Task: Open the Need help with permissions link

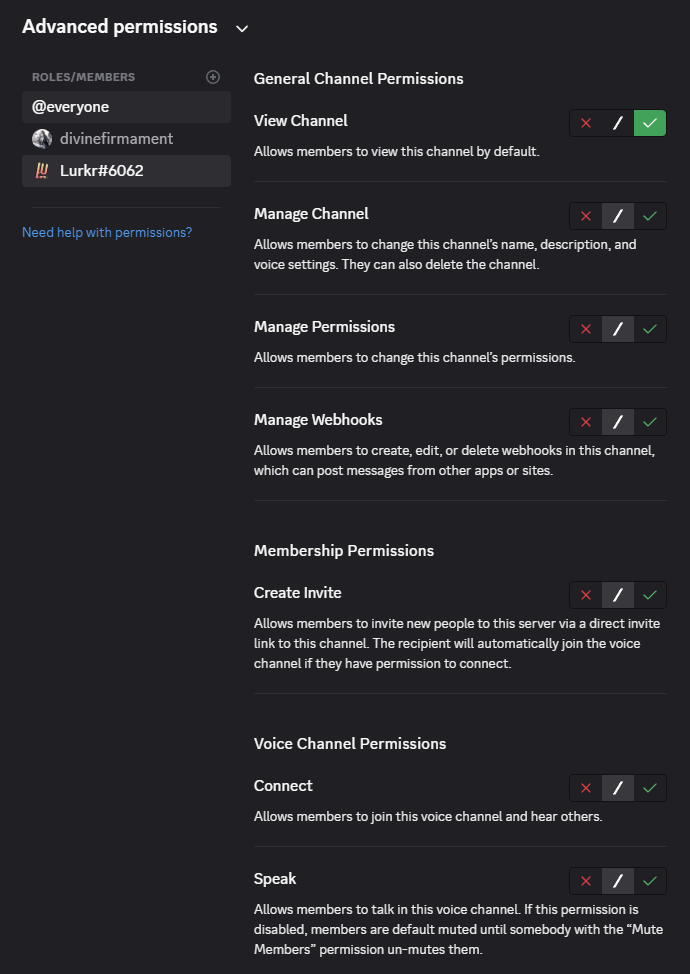Action: (x=107, y=233)
